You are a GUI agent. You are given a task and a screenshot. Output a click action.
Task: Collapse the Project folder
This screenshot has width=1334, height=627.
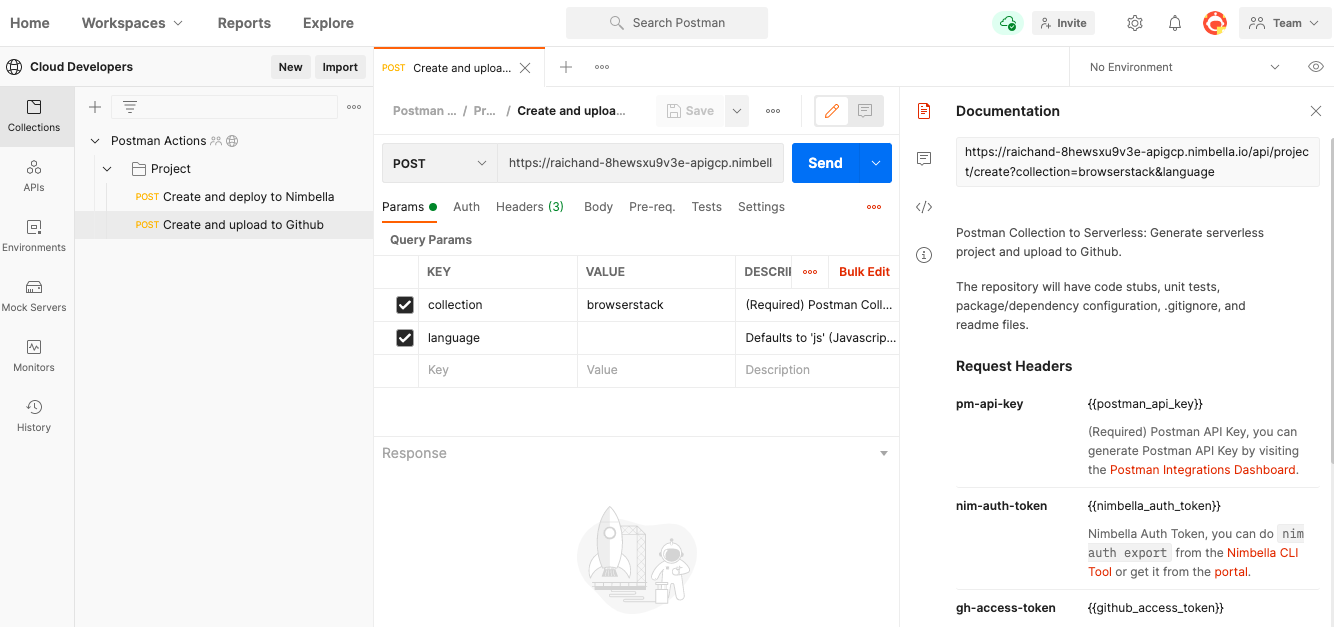pyautogui.click(x=108, y=169)
